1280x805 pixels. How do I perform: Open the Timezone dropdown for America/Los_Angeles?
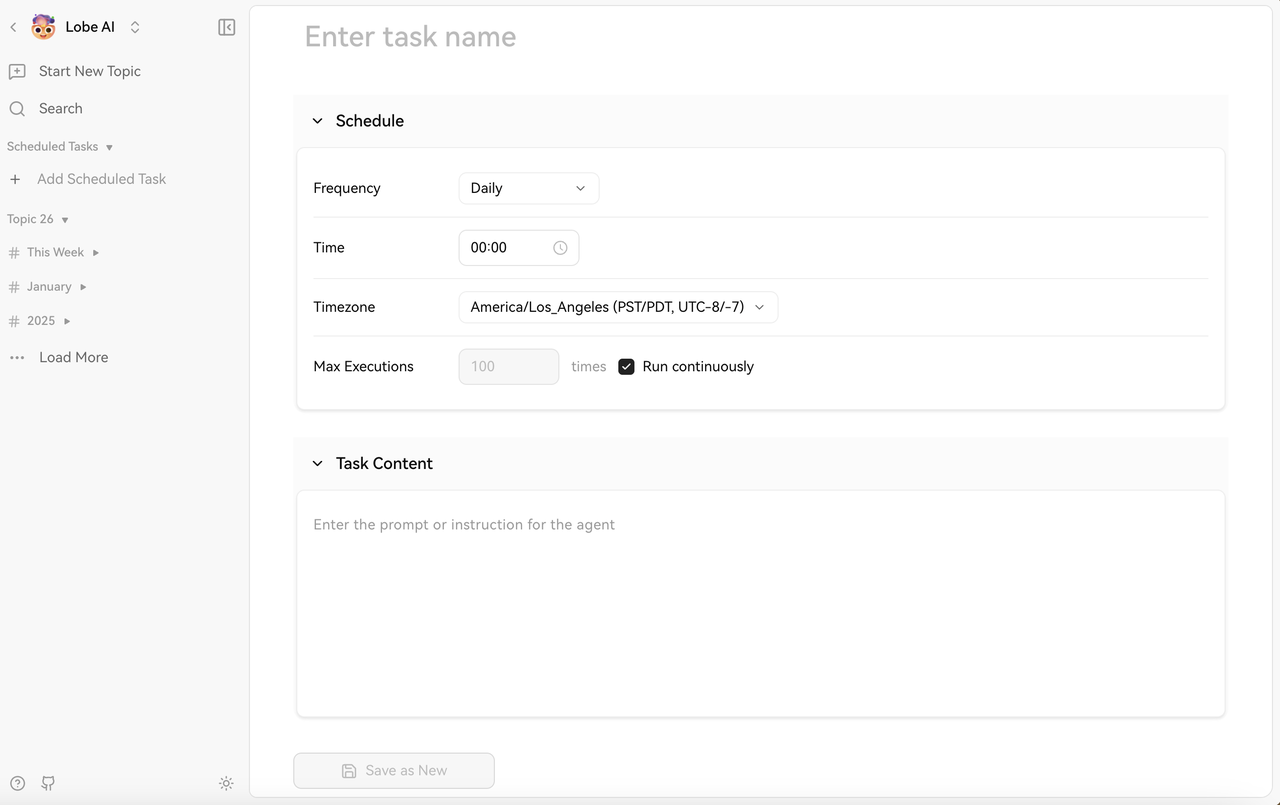(x=617, y=307)
